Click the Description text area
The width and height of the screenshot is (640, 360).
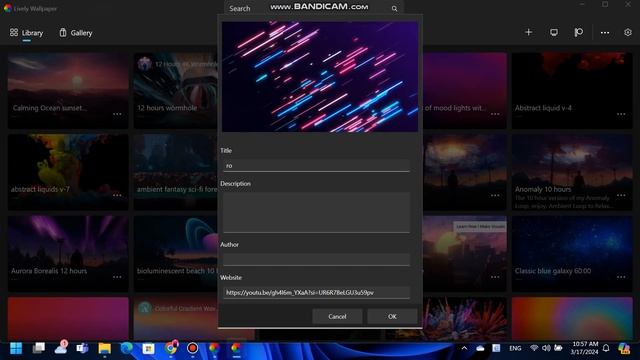pyautogui.click(x=316, y=213)
